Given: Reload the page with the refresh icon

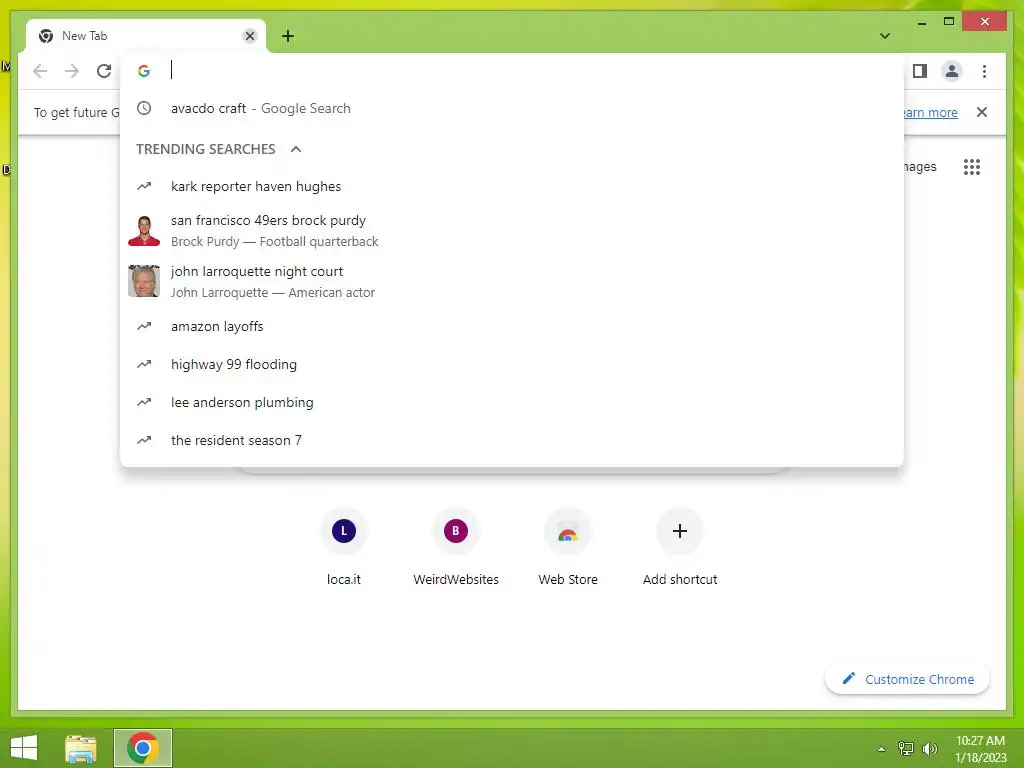Looking at the screenshot, I should click(104, 71).
